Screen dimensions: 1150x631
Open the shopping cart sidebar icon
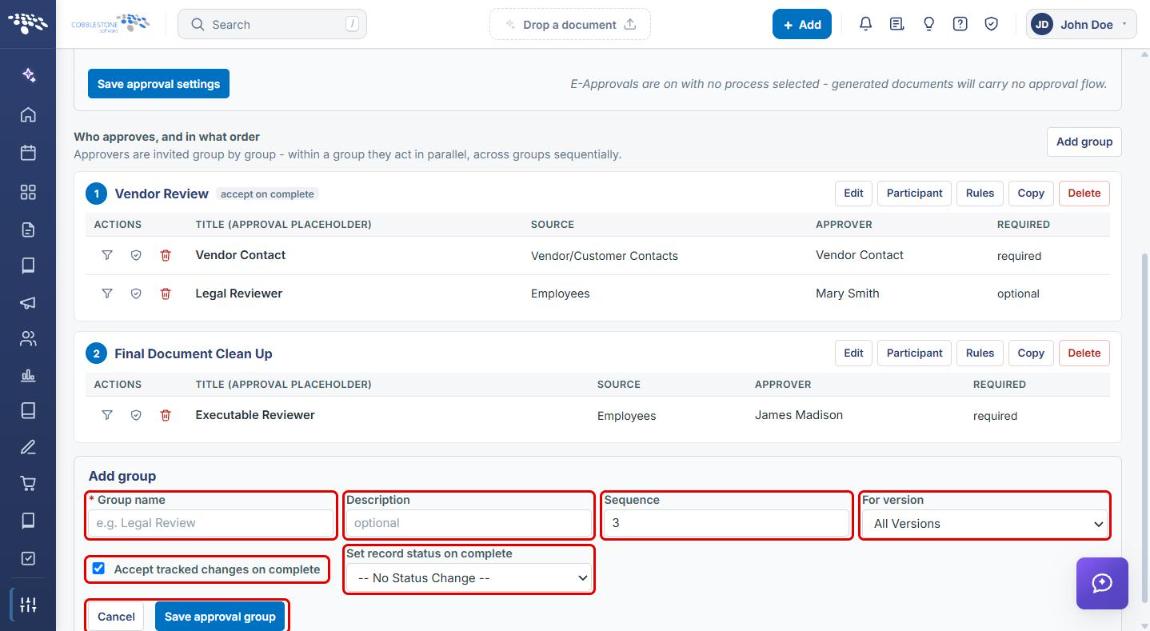(28, 484)
